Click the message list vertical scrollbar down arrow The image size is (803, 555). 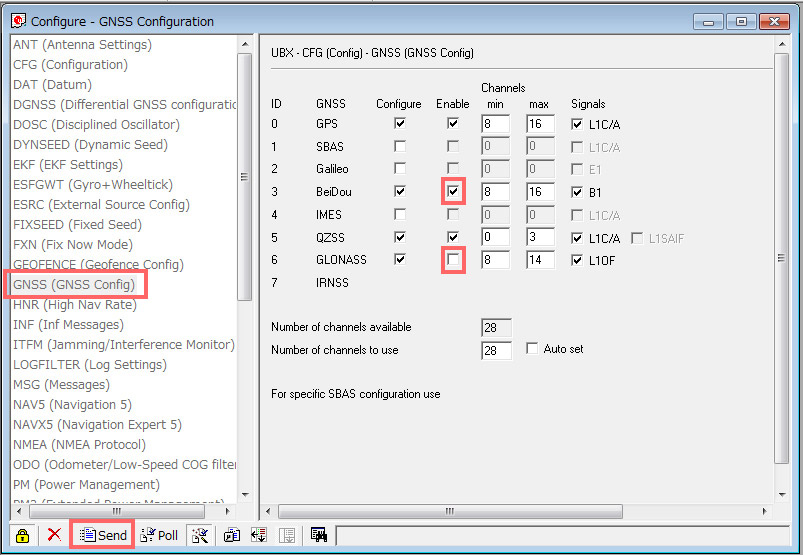(x=244, y=493)
